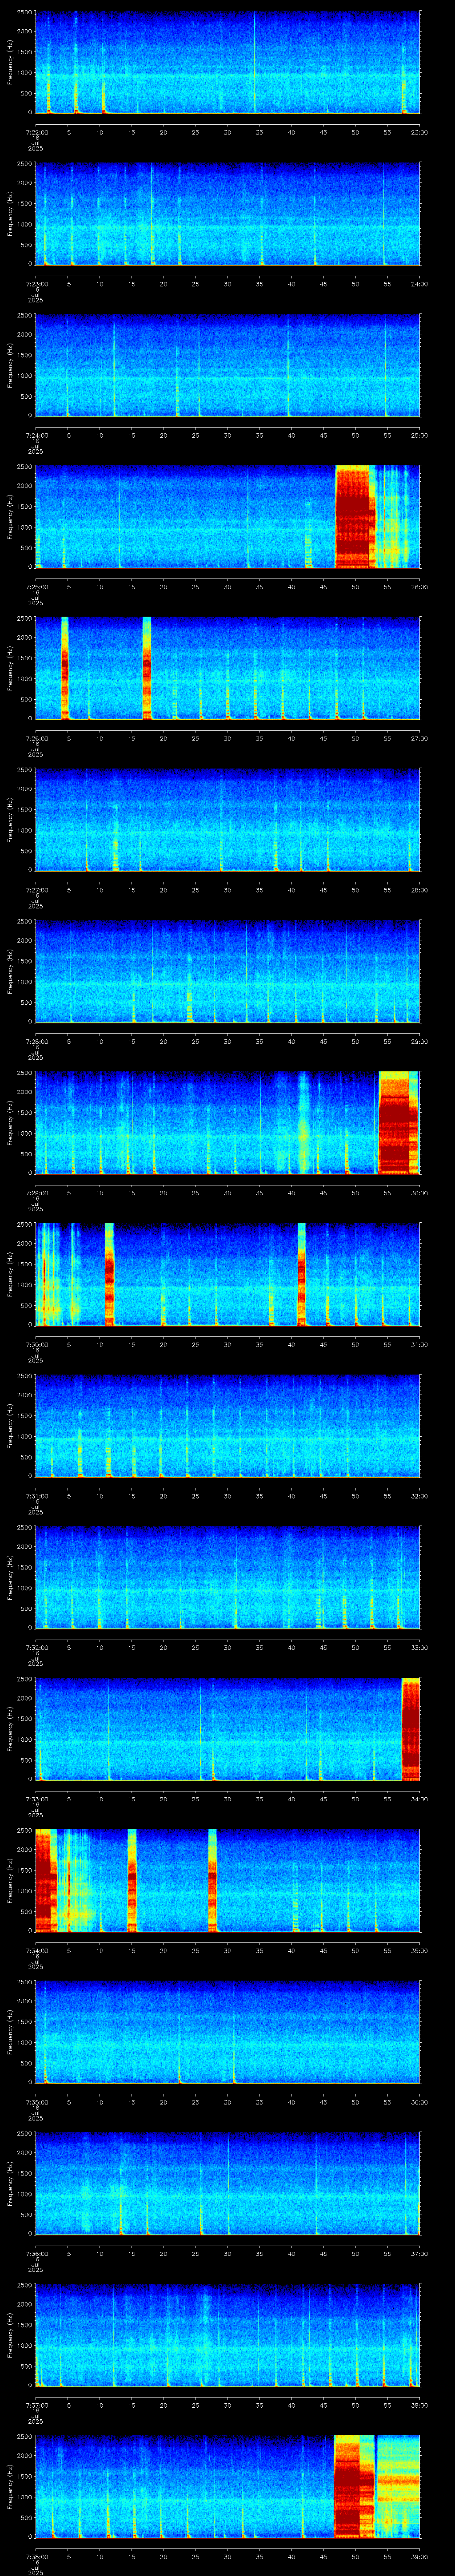The width and height of the screenshot is (455, 2576).
Task: Click the Frequency (Hz) axis label of the 7:31:00 panel
Action: [x=10, y=1425]
